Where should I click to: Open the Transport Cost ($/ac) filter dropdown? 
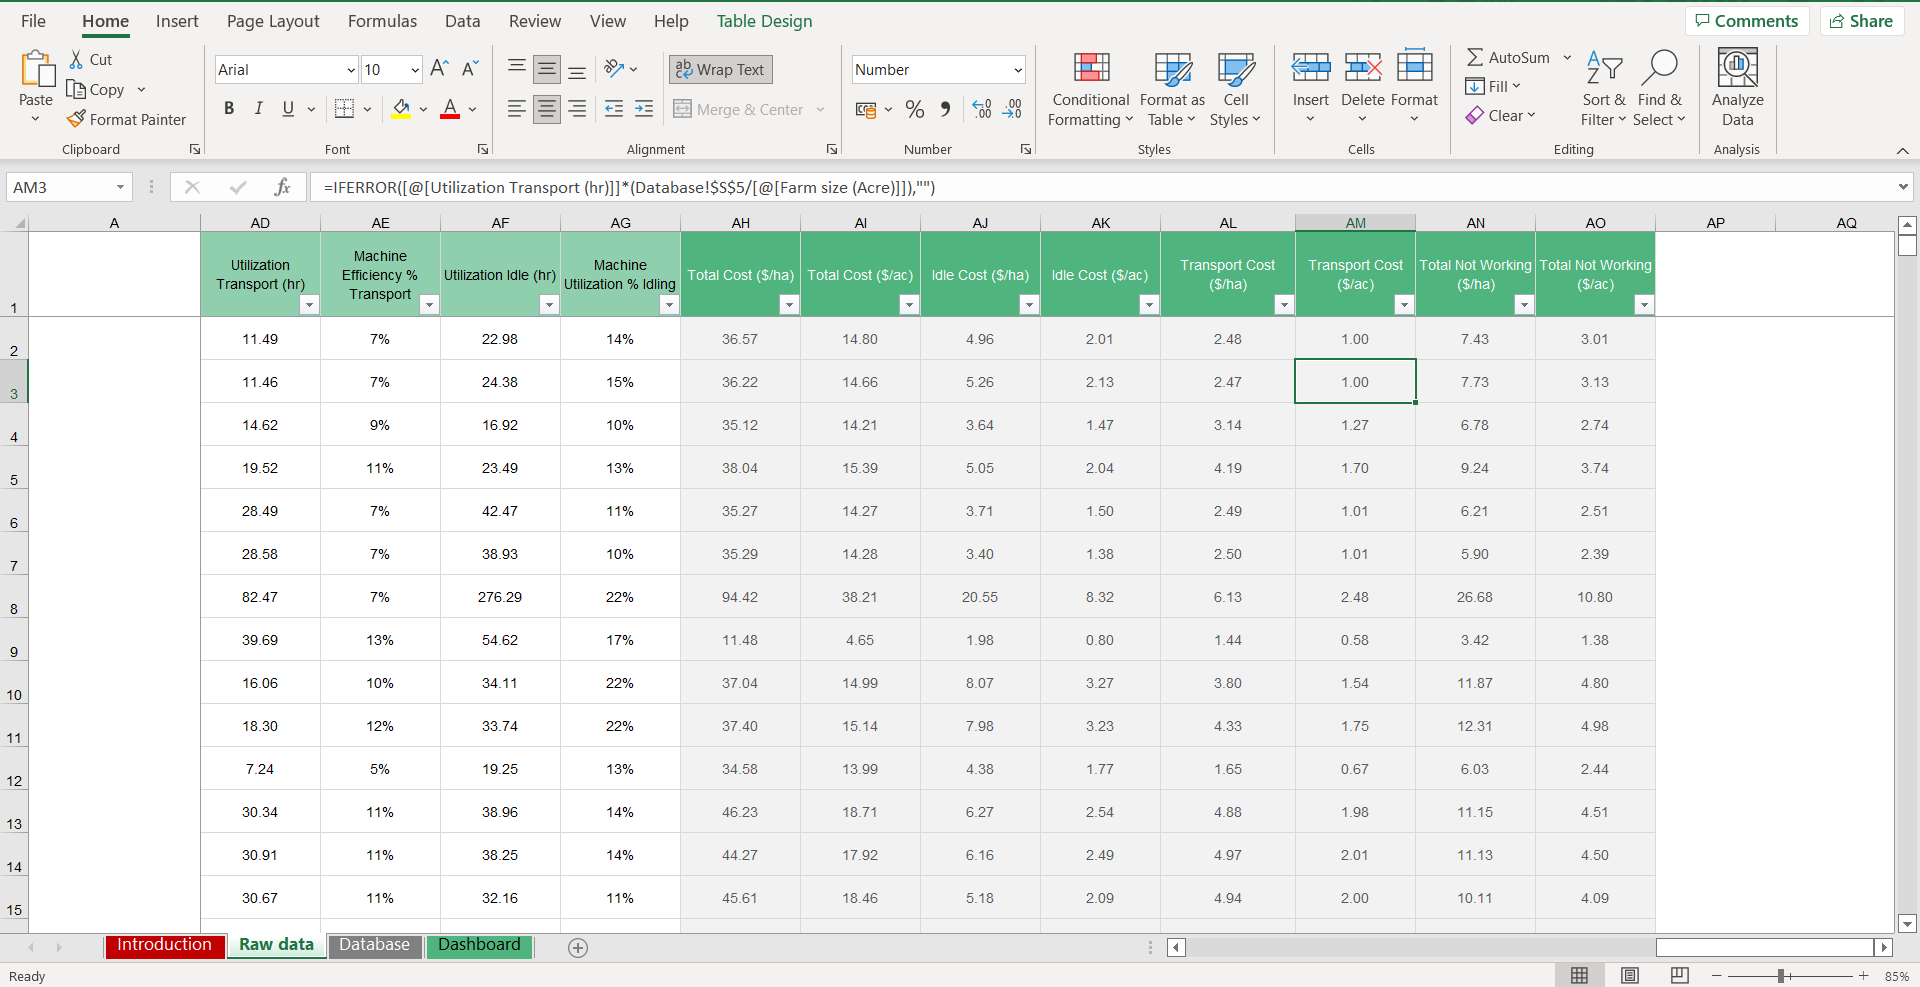[x=1403, y=305]
